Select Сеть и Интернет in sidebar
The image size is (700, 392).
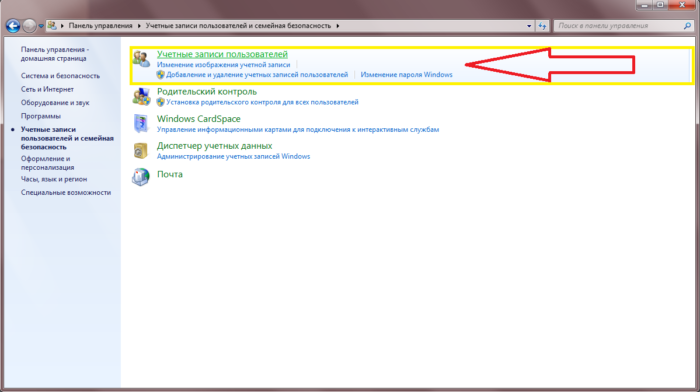(x=47, y=89)
